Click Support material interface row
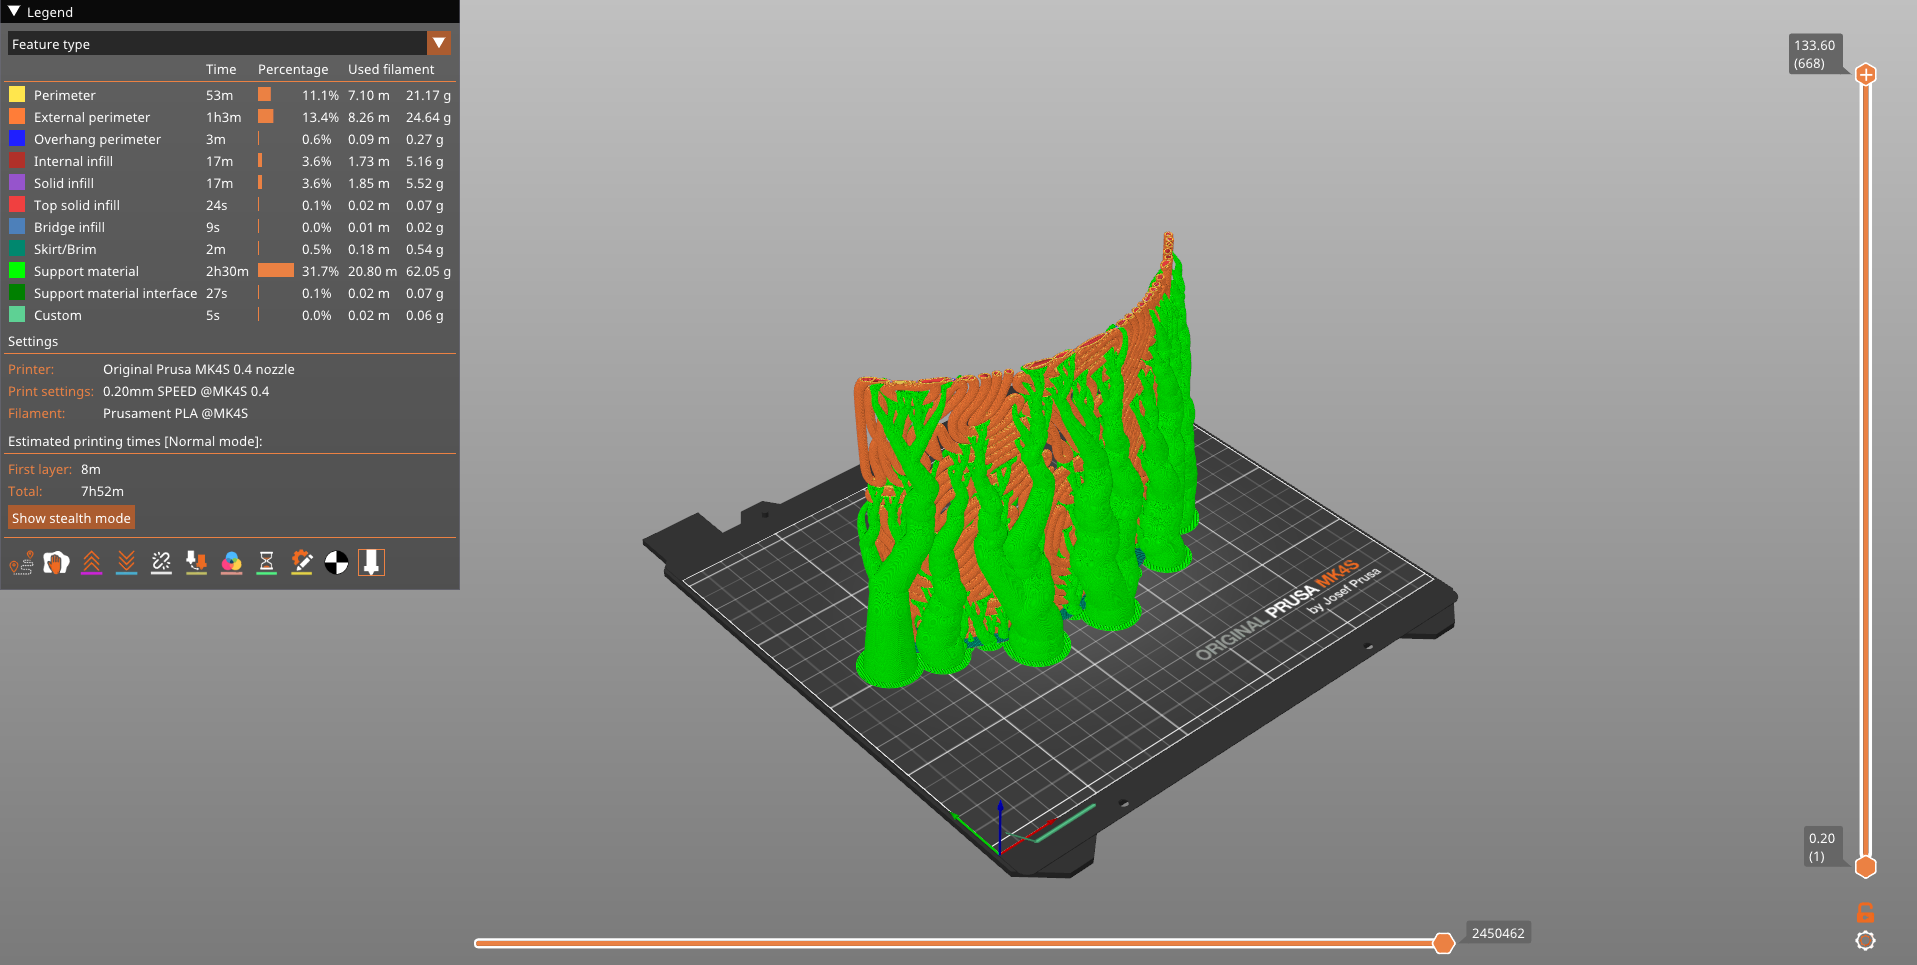 230,293
